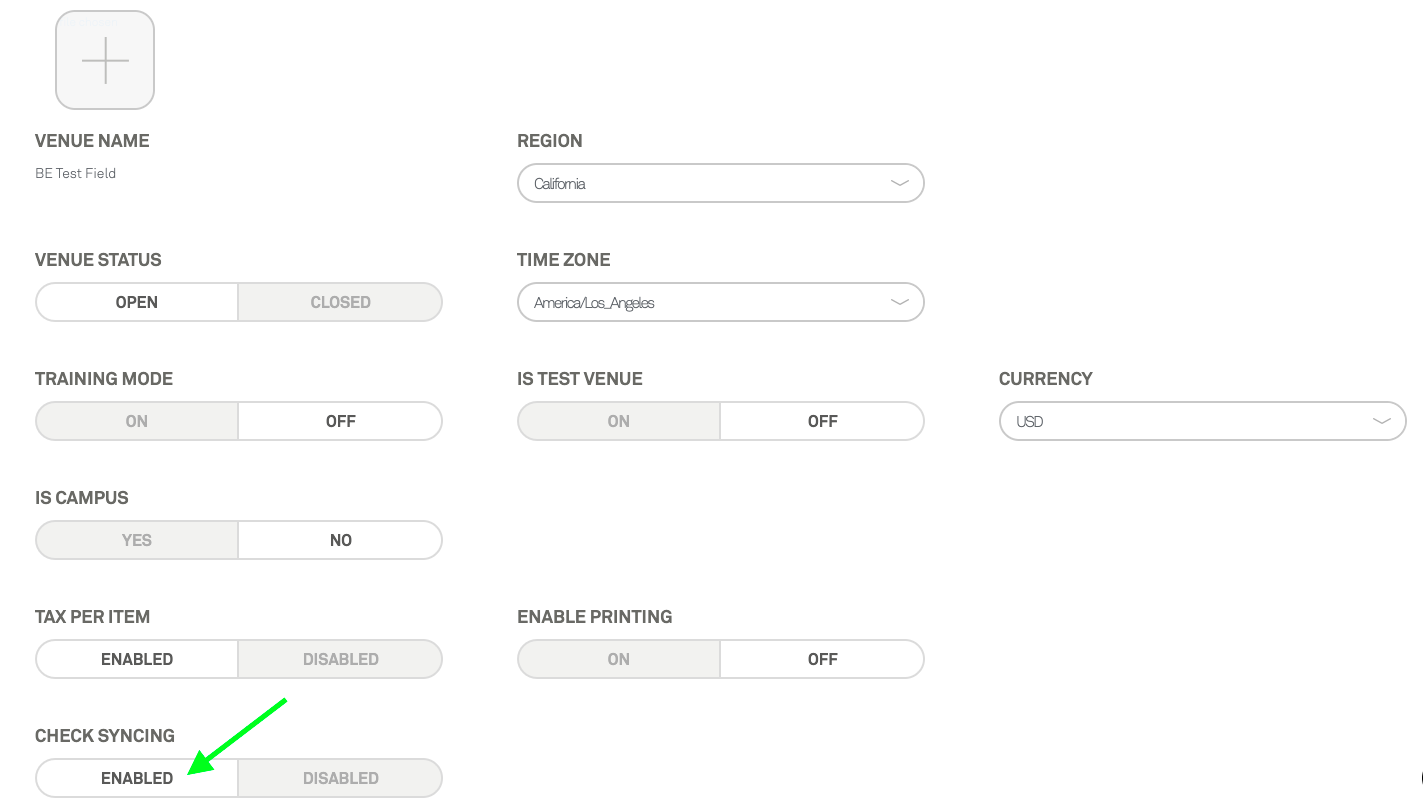Turn Is Test Venue off
1423x808 pixels.
[x=822, y=421]
